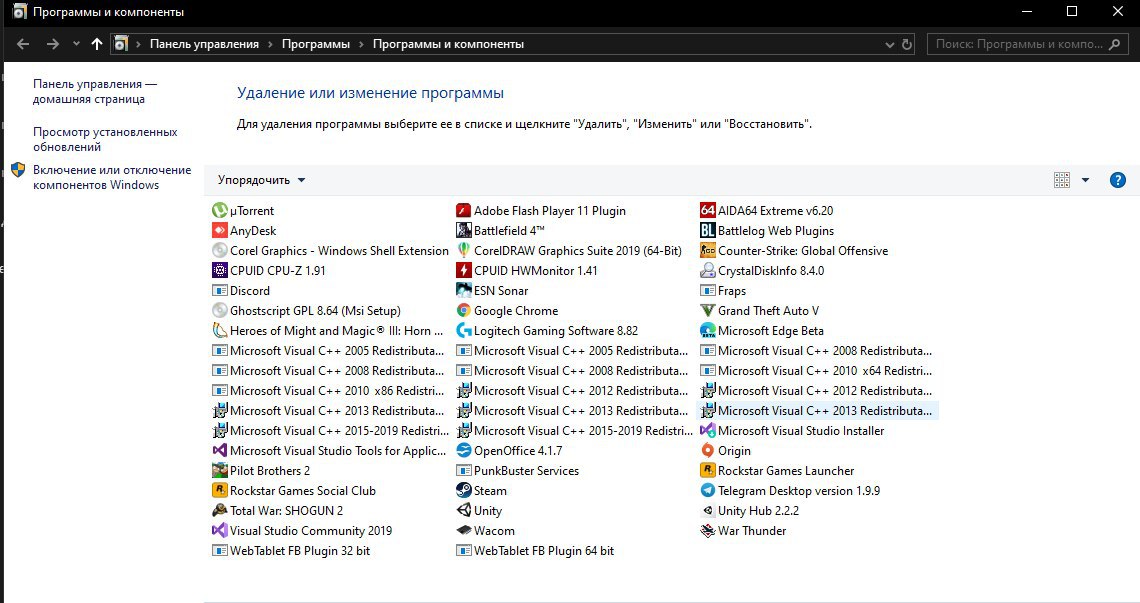Select Corel Graphics - Windows Shell Extension
This screenshot has width=1140, height=603.
click(x=330, y=250)
